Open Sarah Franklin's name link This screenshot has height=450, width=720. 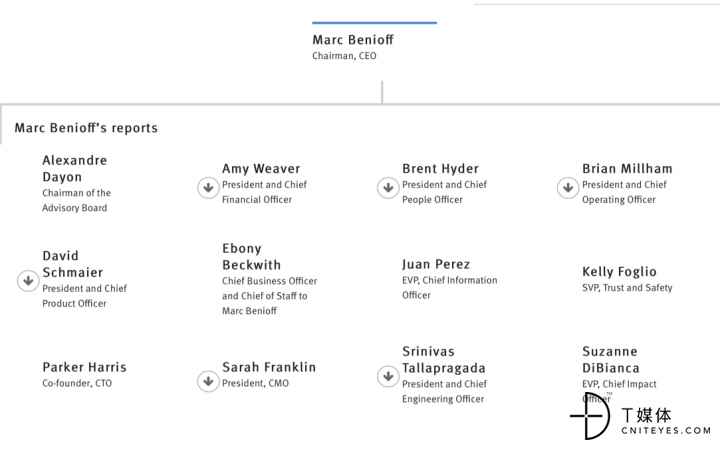click(269, 367)
